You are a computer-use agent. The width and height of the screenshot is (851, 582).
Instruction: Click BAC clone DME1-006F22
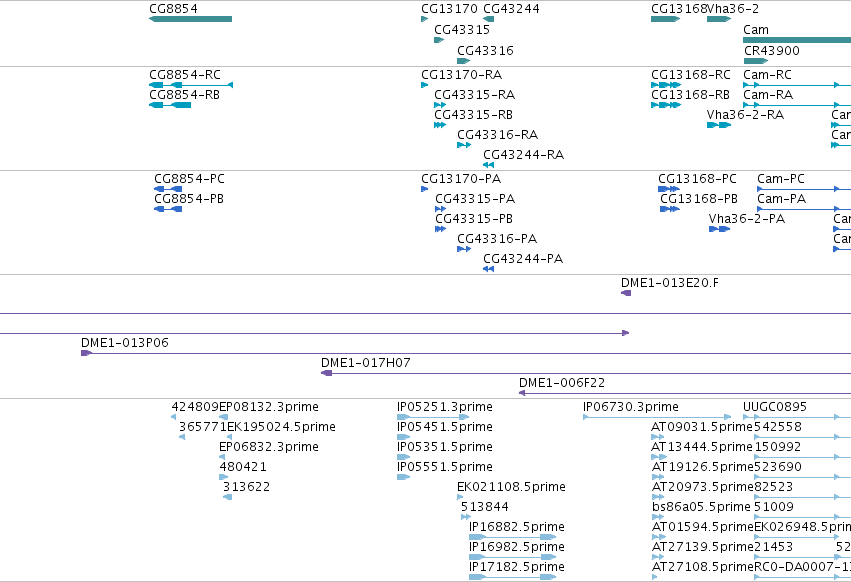[685, 394]
